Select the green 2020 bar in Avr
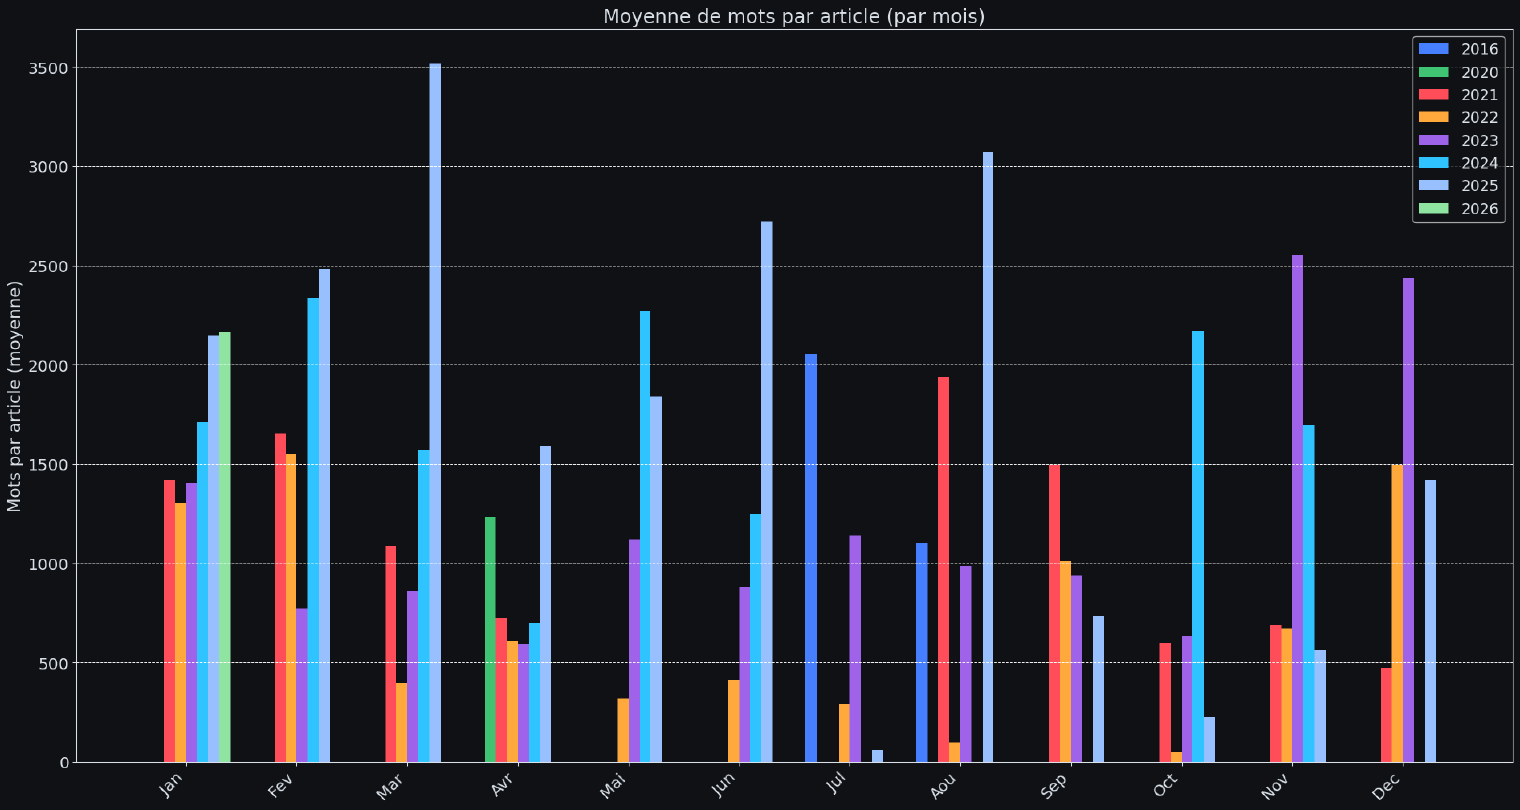This screenshot has height=810, width=1520. pyautogui.click(x=490, y=639)
